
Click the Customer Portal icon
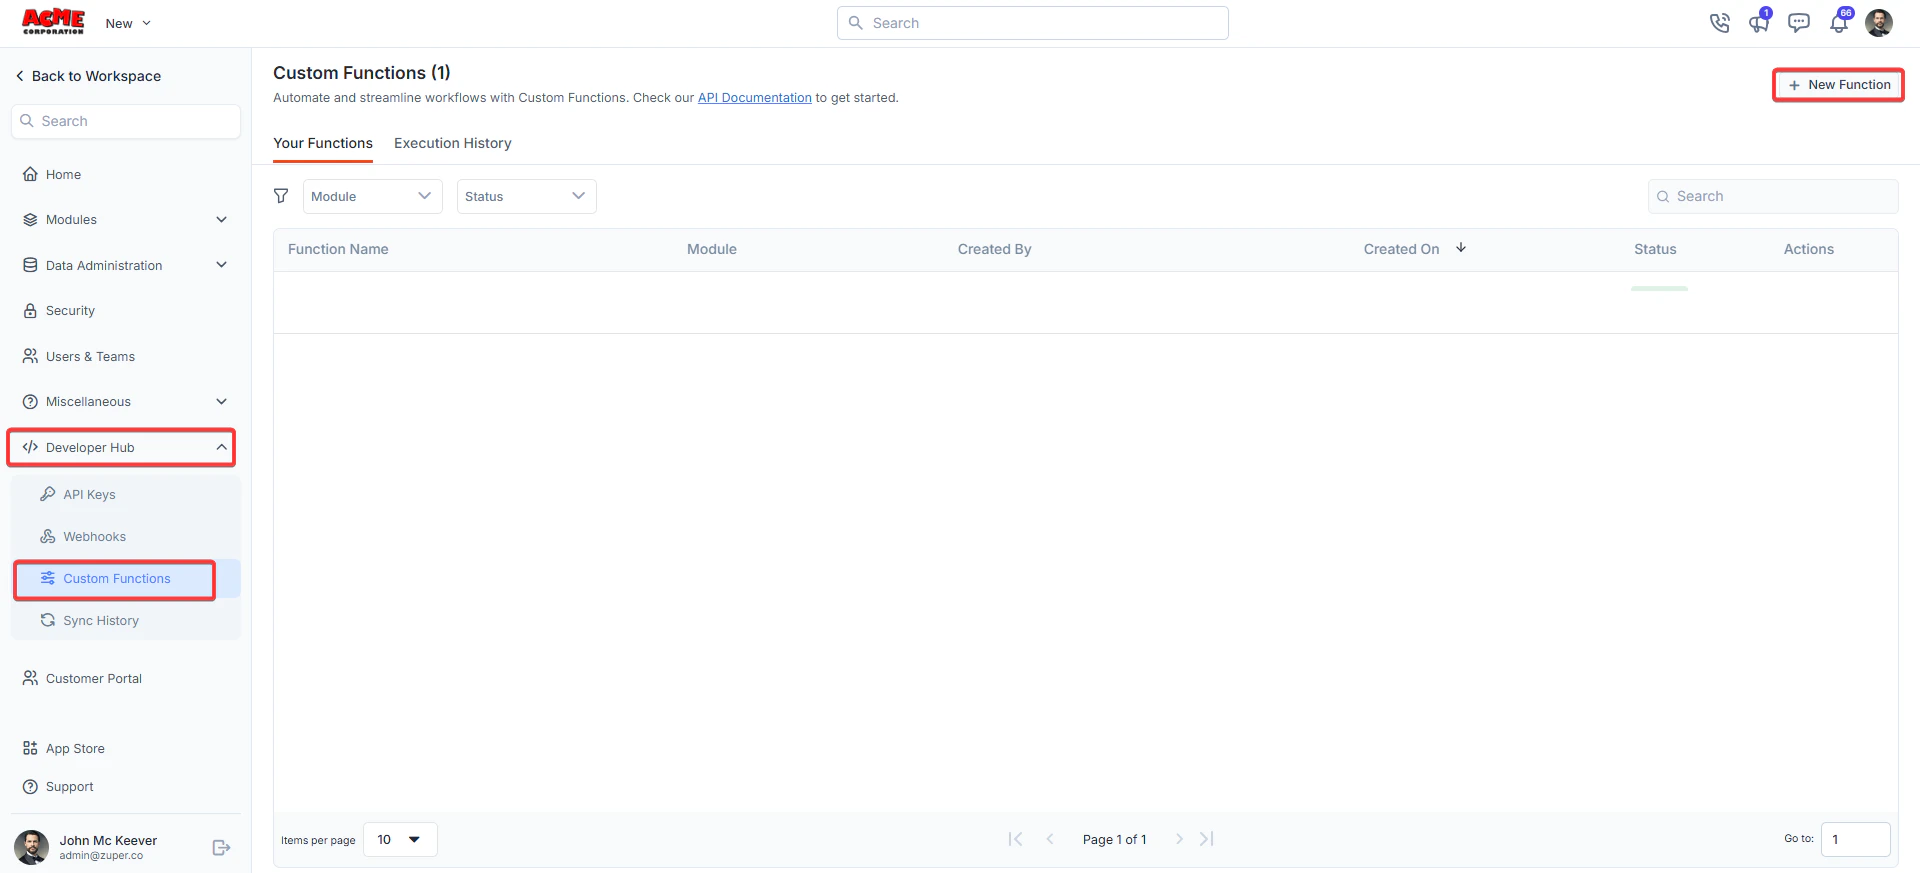click(30, 678)
